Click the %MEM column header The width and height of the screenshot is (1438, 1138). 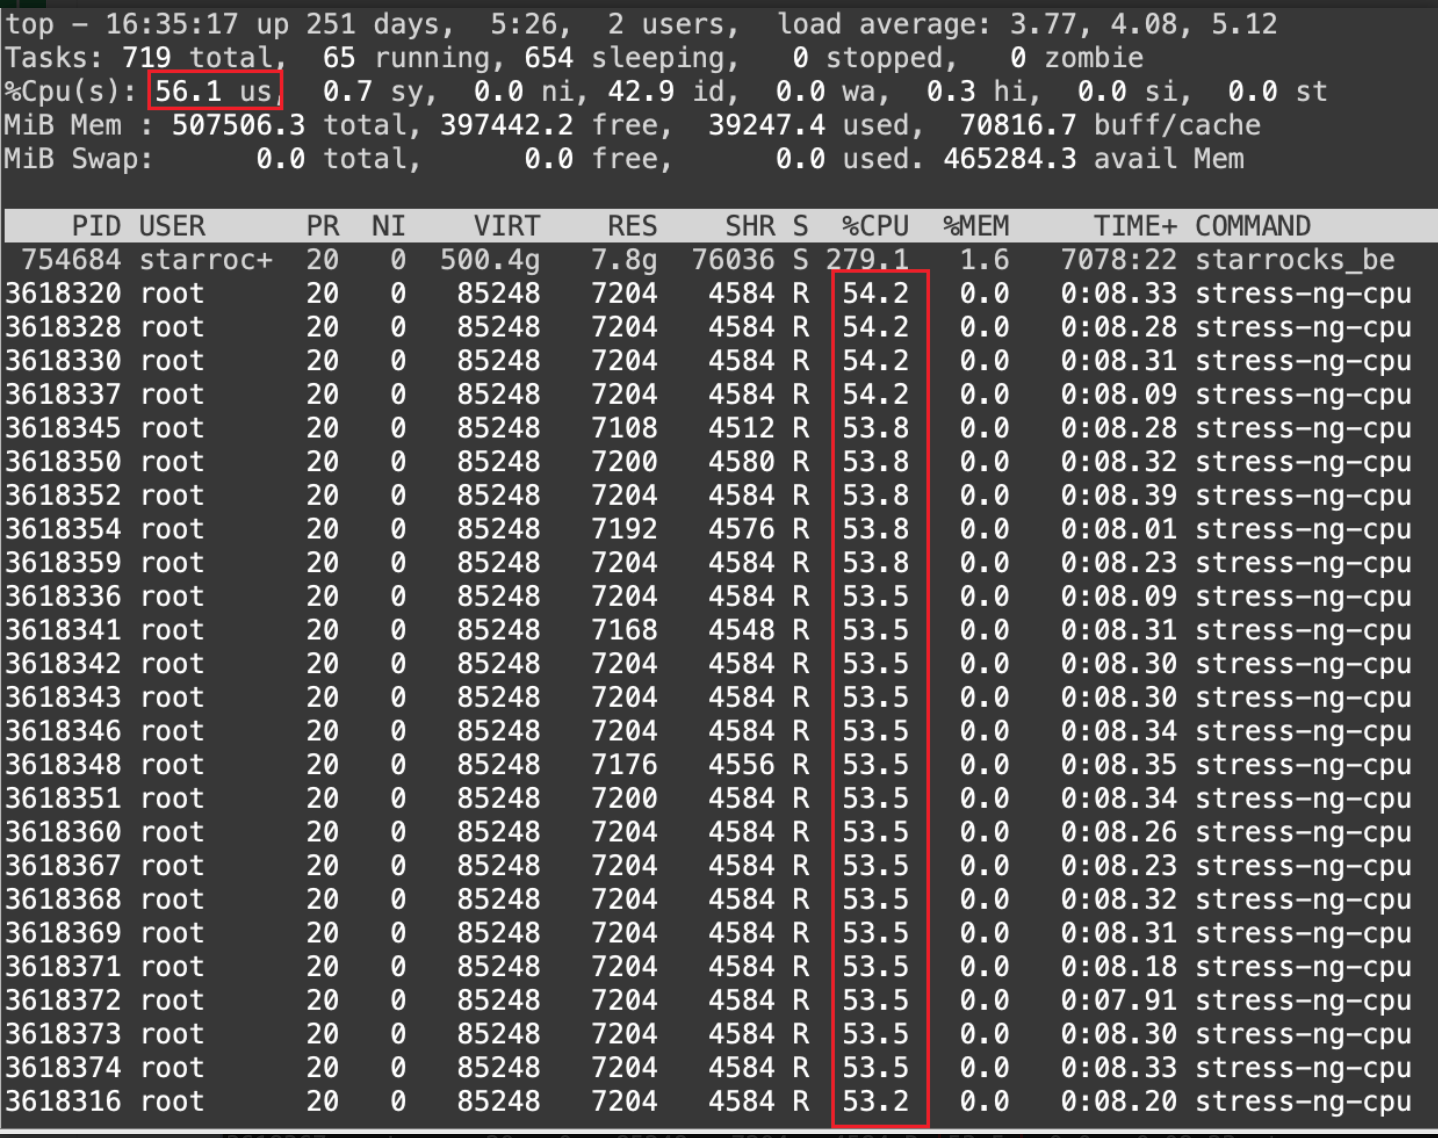pos(975,226)
